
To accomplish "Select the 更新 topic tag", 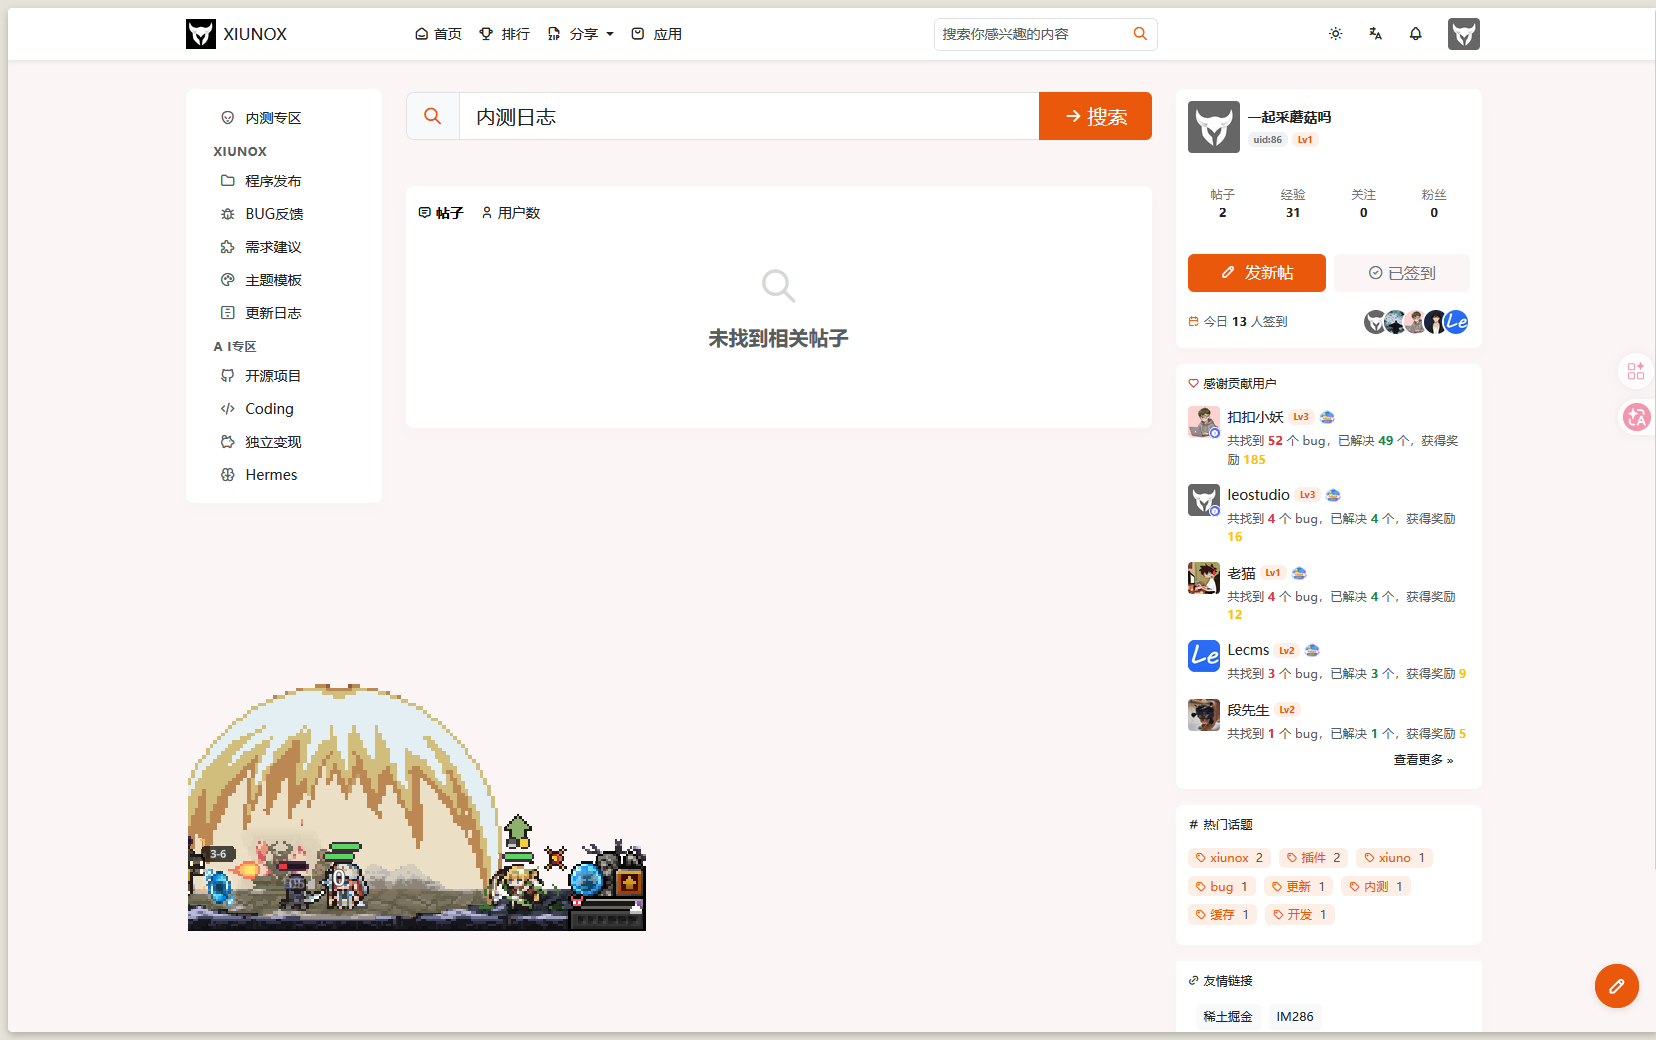I will [1299, 887].
